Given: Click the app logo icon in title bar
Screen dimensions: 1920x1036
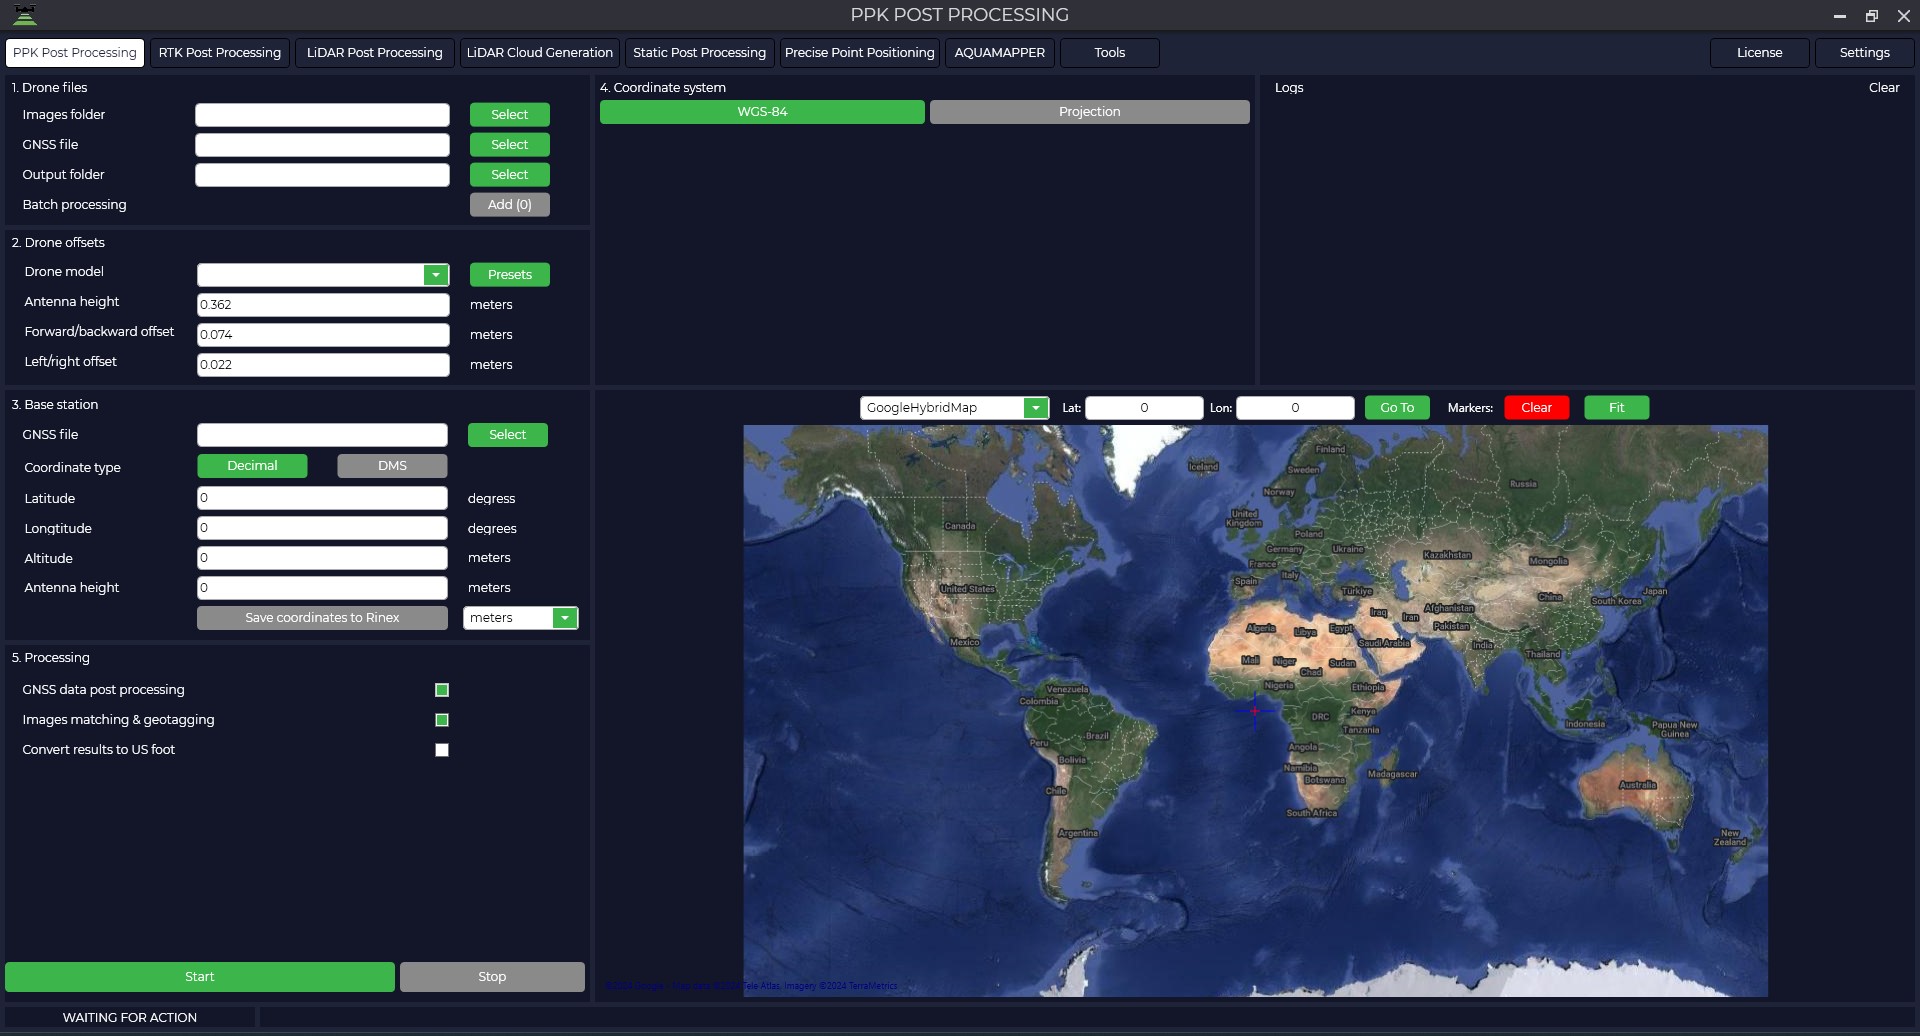Looking at the screenshot, I should point(24,14).
